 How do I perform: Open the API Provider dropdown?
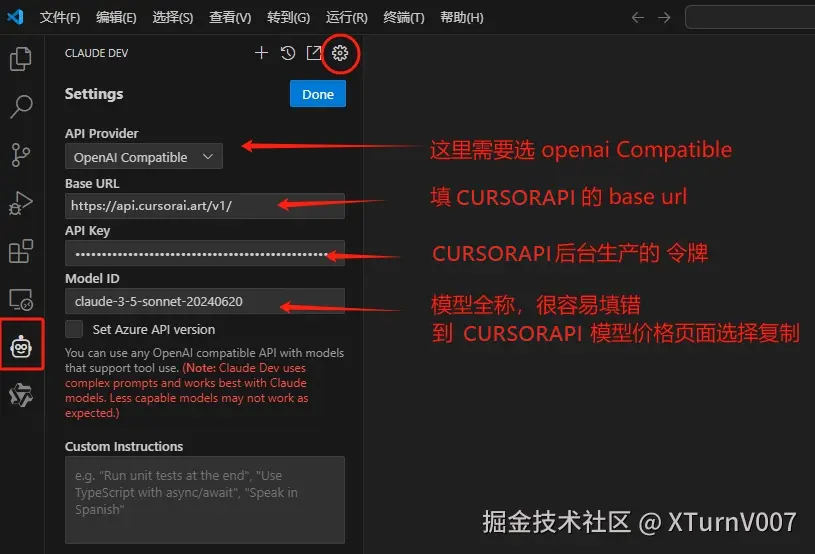click(x=143, y=156)
